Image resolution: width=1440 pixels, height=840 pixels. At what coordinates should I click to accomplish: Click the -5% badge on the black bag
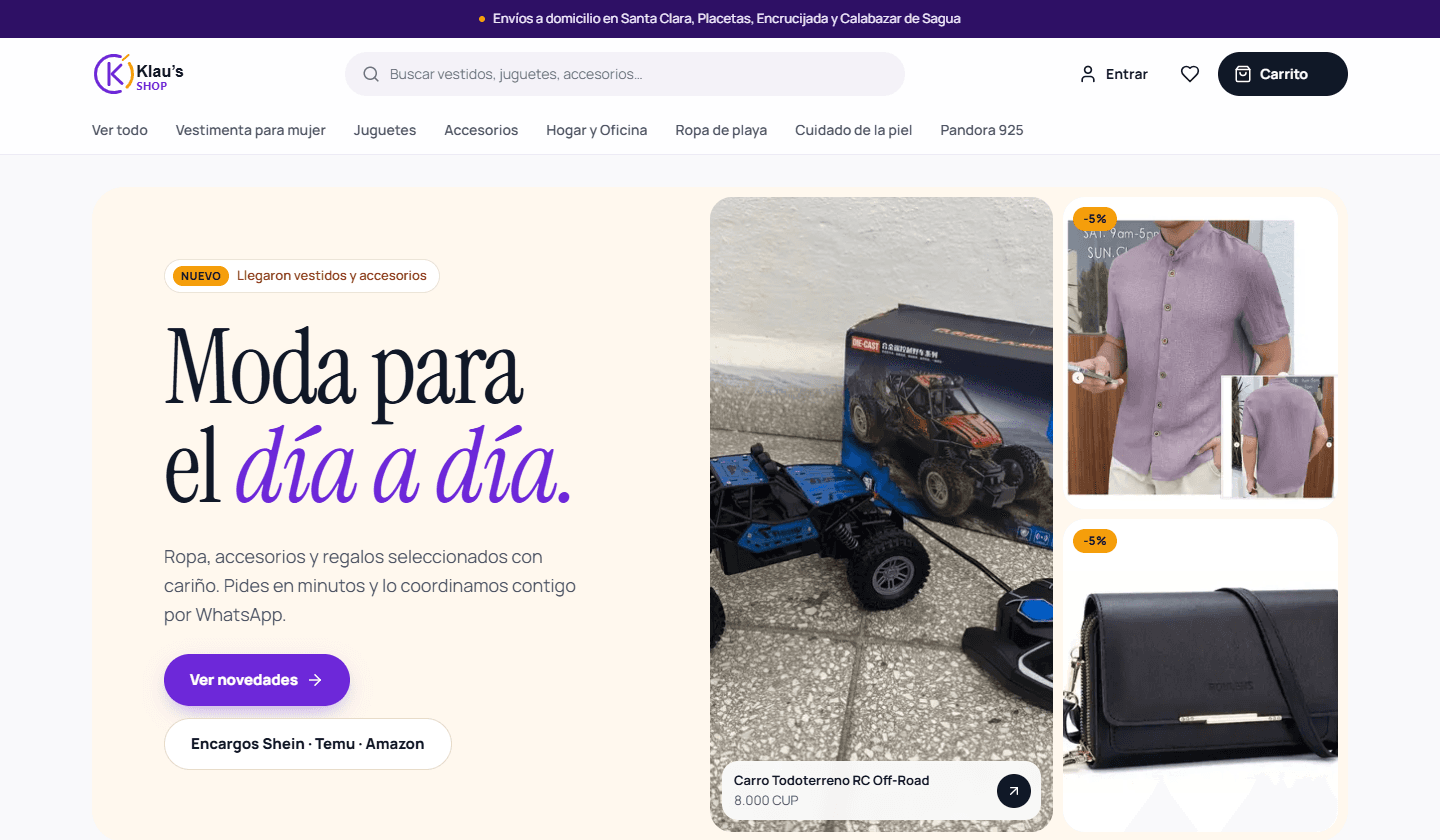click(1095, 541)
